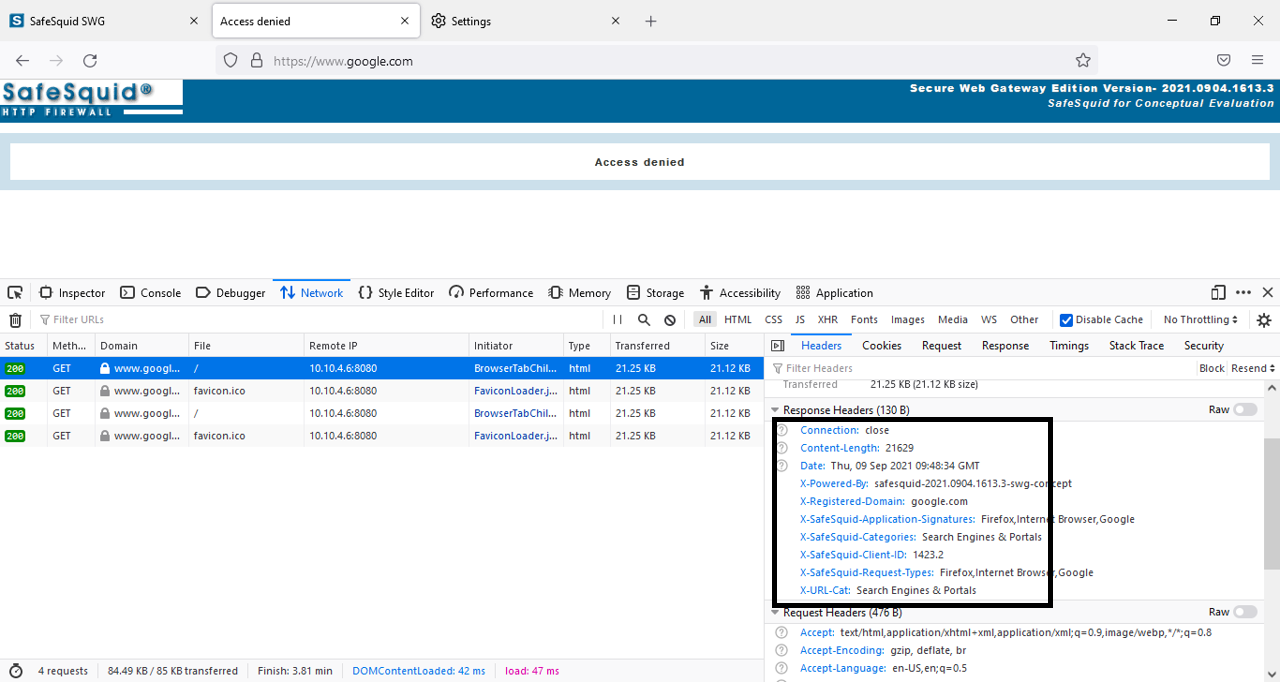The width and height of the screenshot is (1280, 682).
Task: Sort requests by Status column
Action: coord(23,346)
